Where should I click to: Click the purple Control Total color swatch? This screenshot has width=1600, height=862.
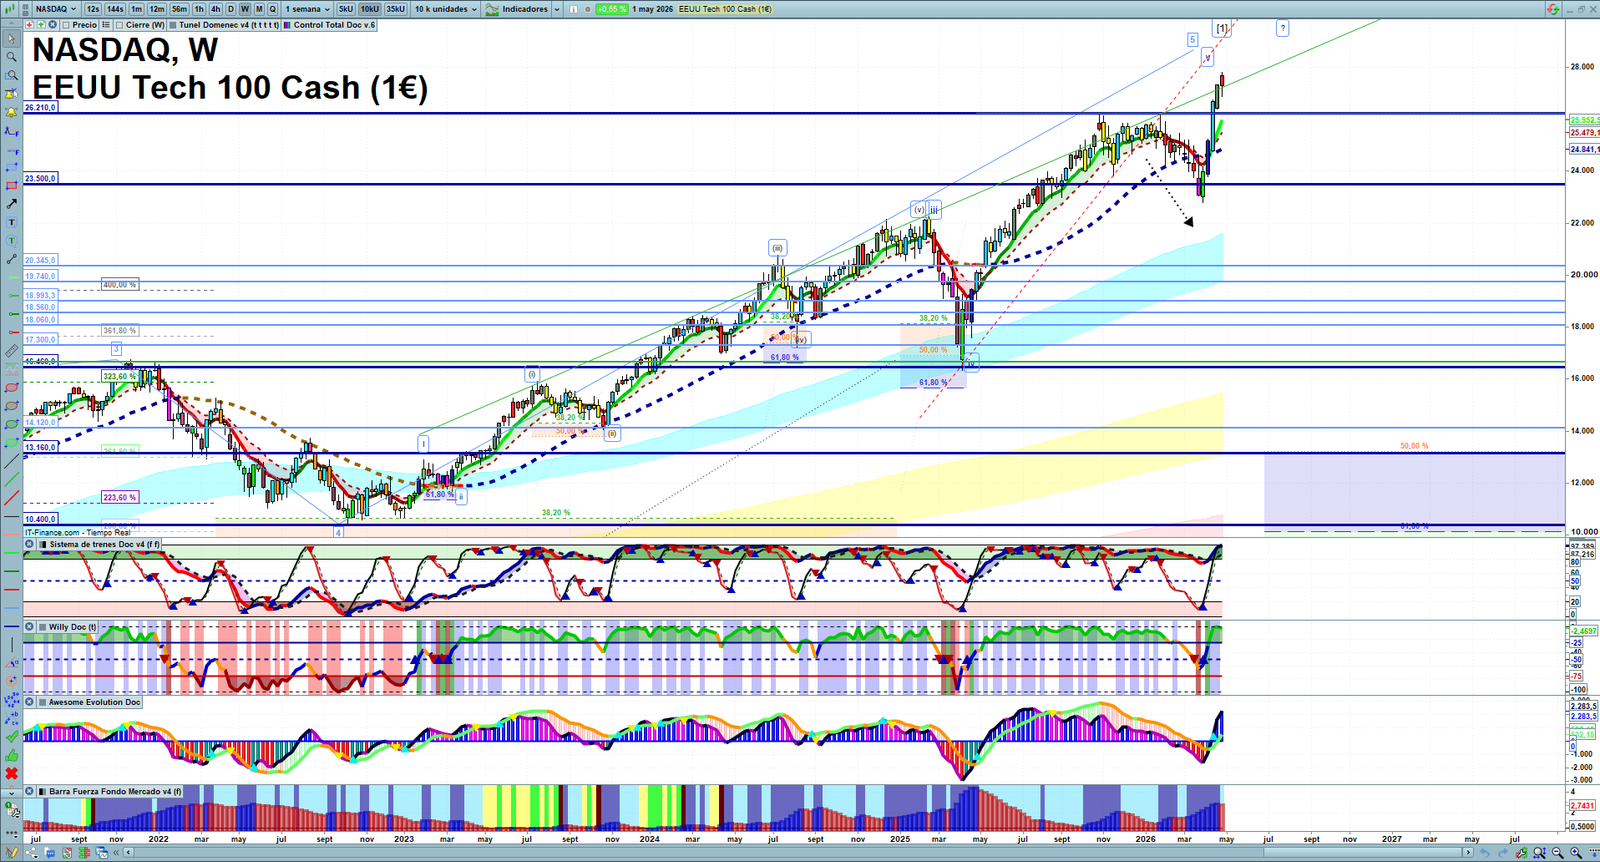[x=287, y=25]
